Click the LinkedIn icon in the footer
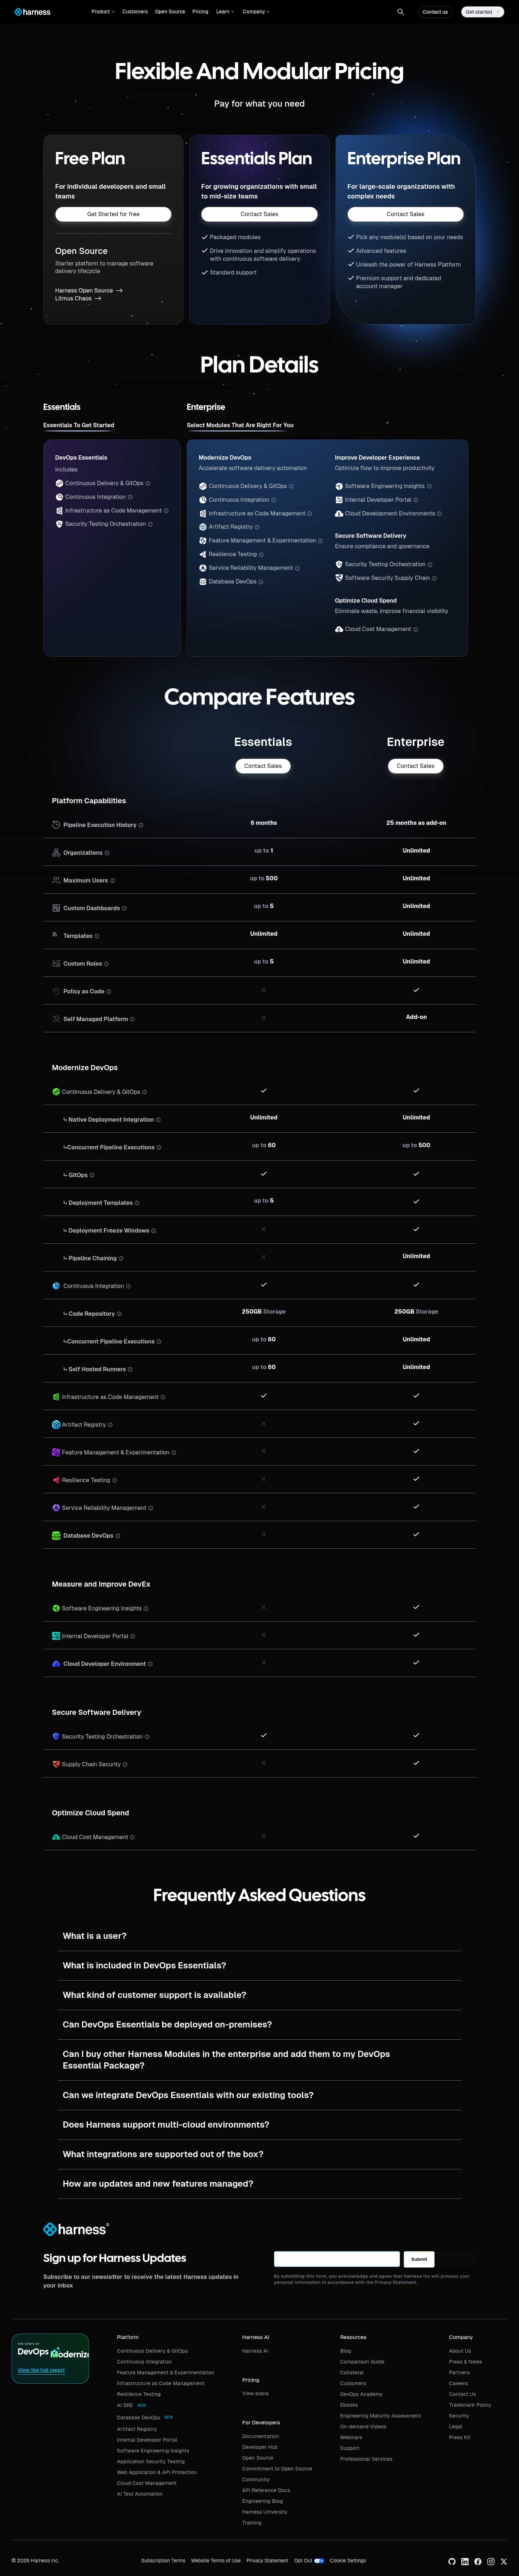 point(465,2562)
